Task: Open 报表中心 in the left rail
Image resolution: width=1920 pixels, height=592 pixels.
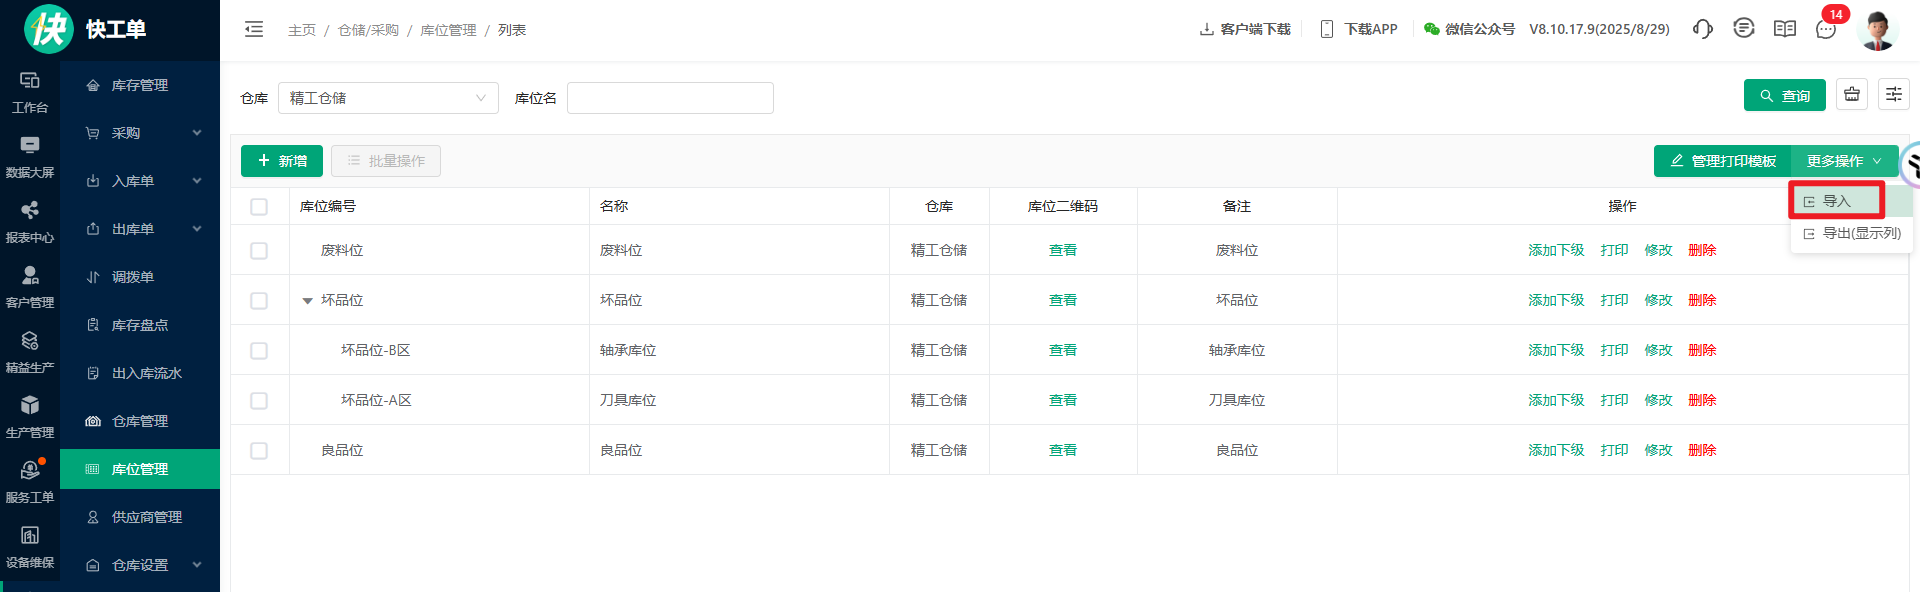Action: (x=30, y=222)
